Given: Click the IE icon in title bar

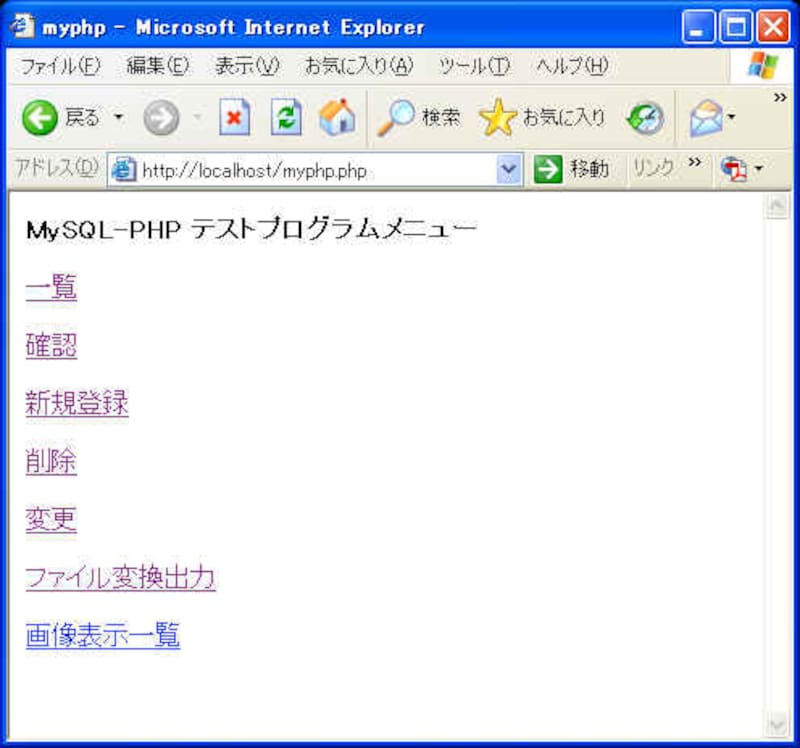Looking at the screenshot, I should point(22,26).
